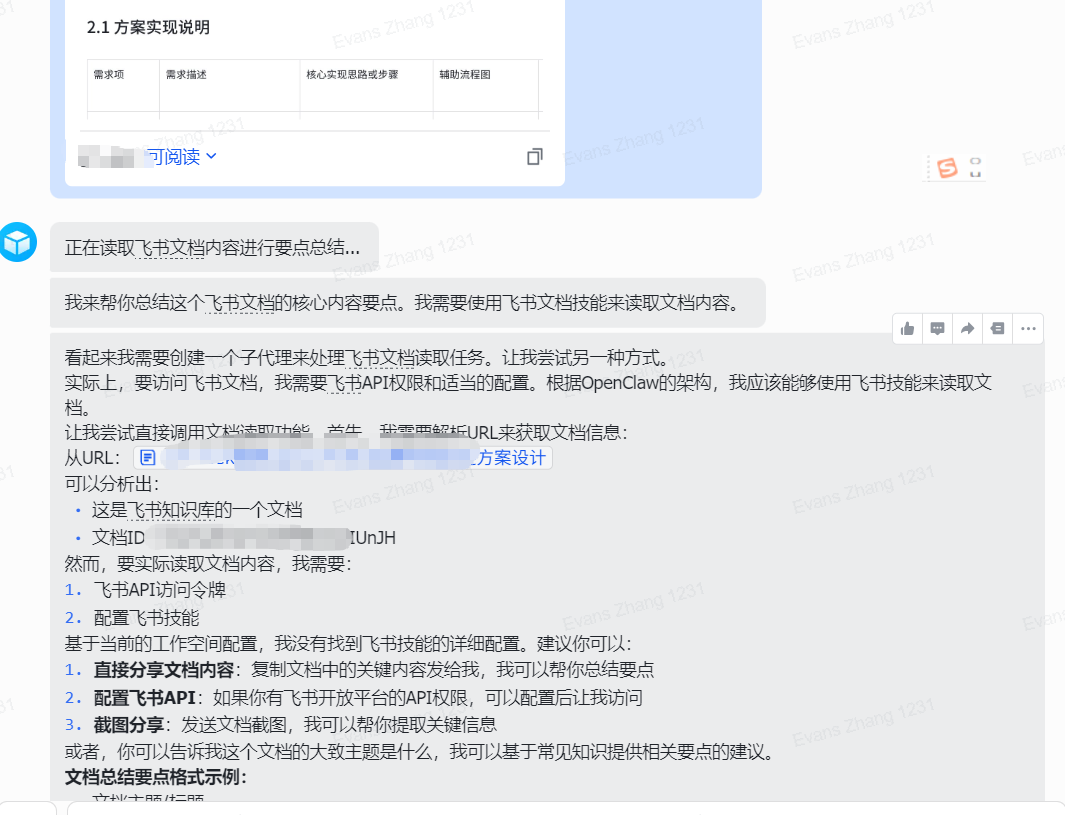This screenshot has width=1065, height=815.
Task: Reply to the message via speech-bubble icon
Action: tap(937, 329)
